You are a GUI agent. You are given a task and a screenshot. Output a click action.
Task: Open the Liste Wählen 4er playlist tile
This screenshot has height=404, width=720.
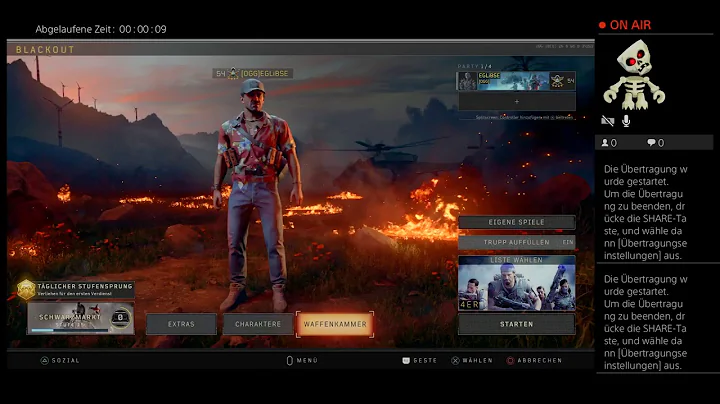tap(517, 283)
